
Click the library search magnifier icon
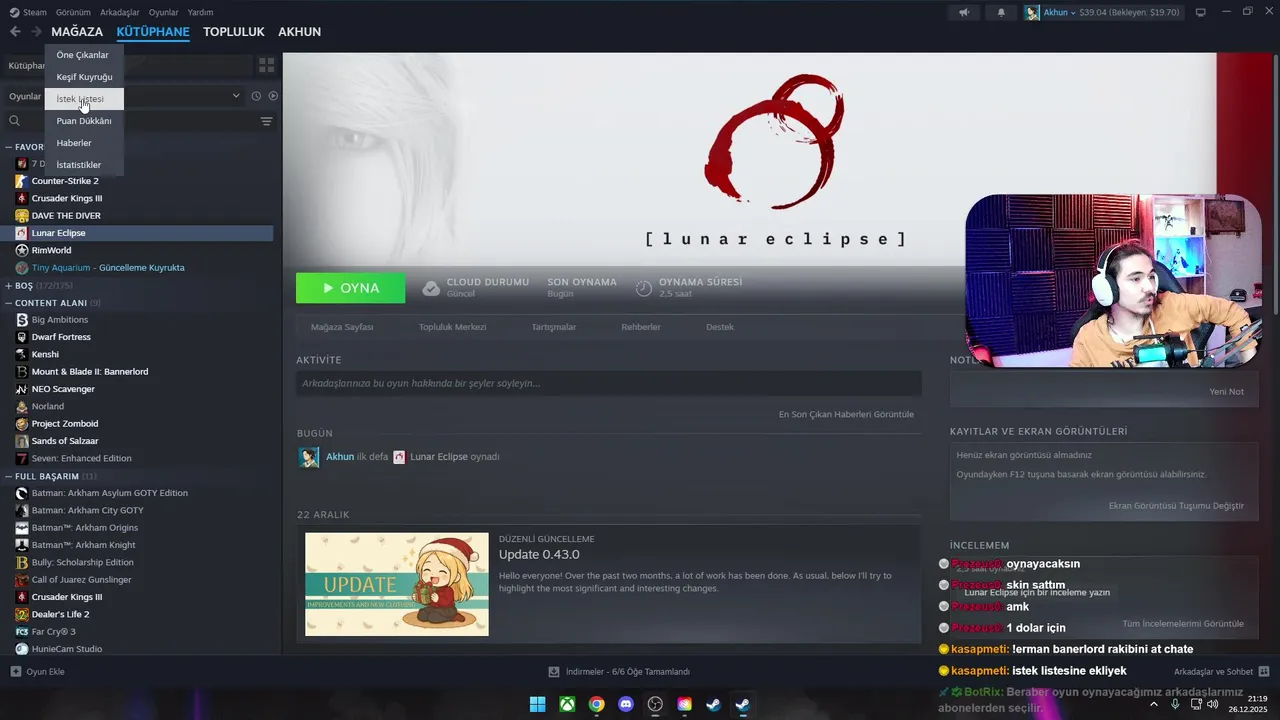tap(15, 121)
